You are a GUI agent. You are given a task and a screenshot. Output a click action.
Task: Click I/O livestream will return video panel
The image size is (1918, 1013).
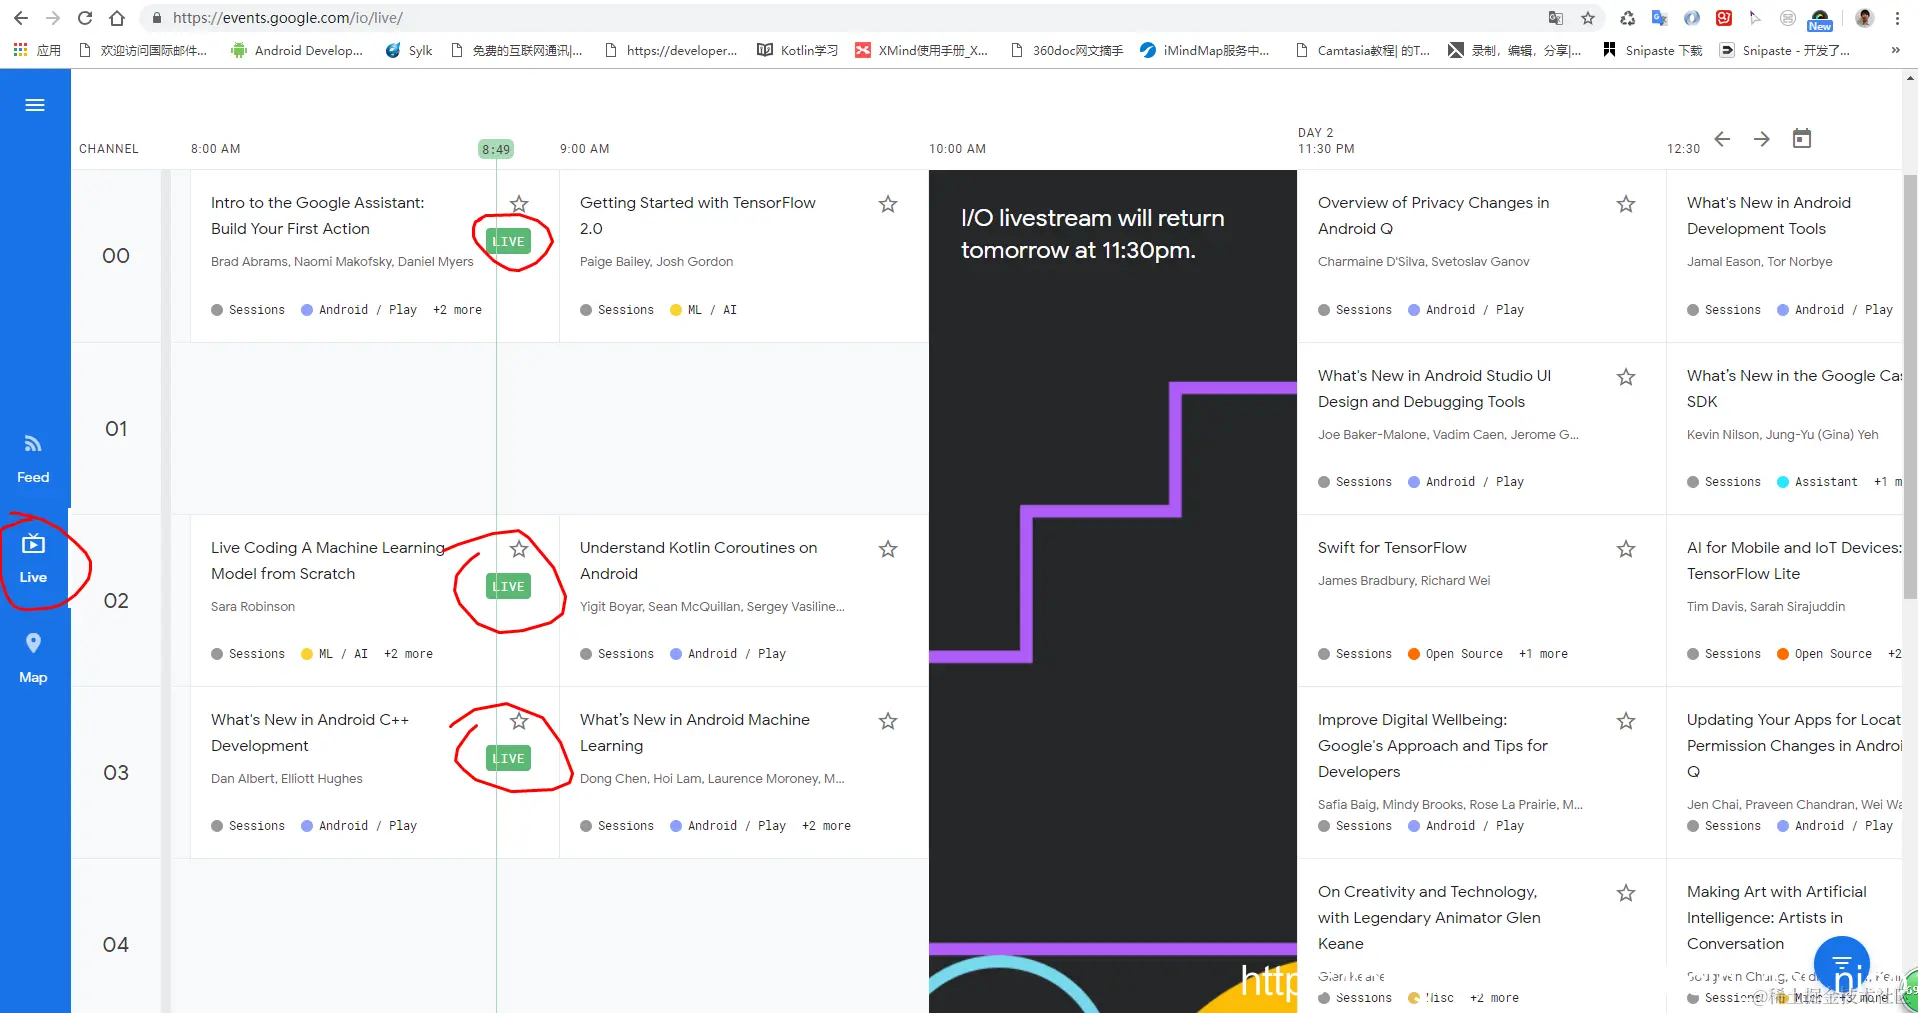click(1112, 590)
